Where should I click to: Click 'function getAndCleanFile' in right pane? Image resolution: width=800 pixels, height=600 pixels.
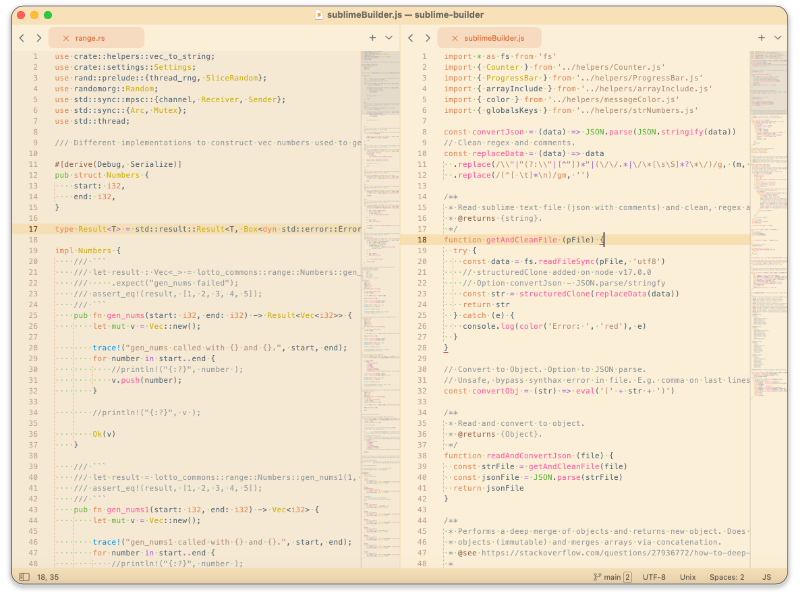tap(524, 240)
